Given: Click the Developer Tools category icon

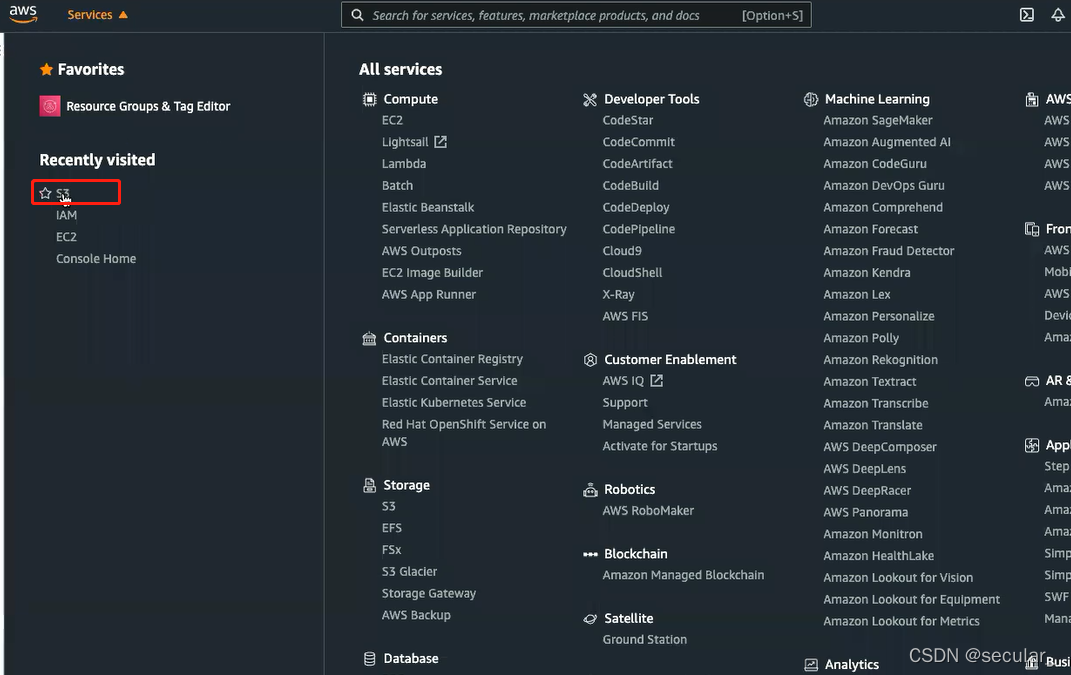Looking at the screenshot, I should 590,99.
